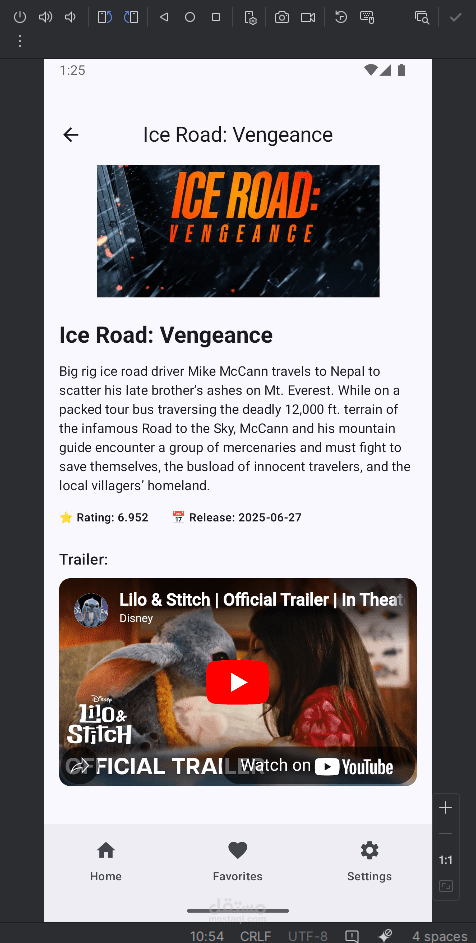Click the Watch on YouTube link
The height and width of the screenshot is (943, 476).
[318, 766]
